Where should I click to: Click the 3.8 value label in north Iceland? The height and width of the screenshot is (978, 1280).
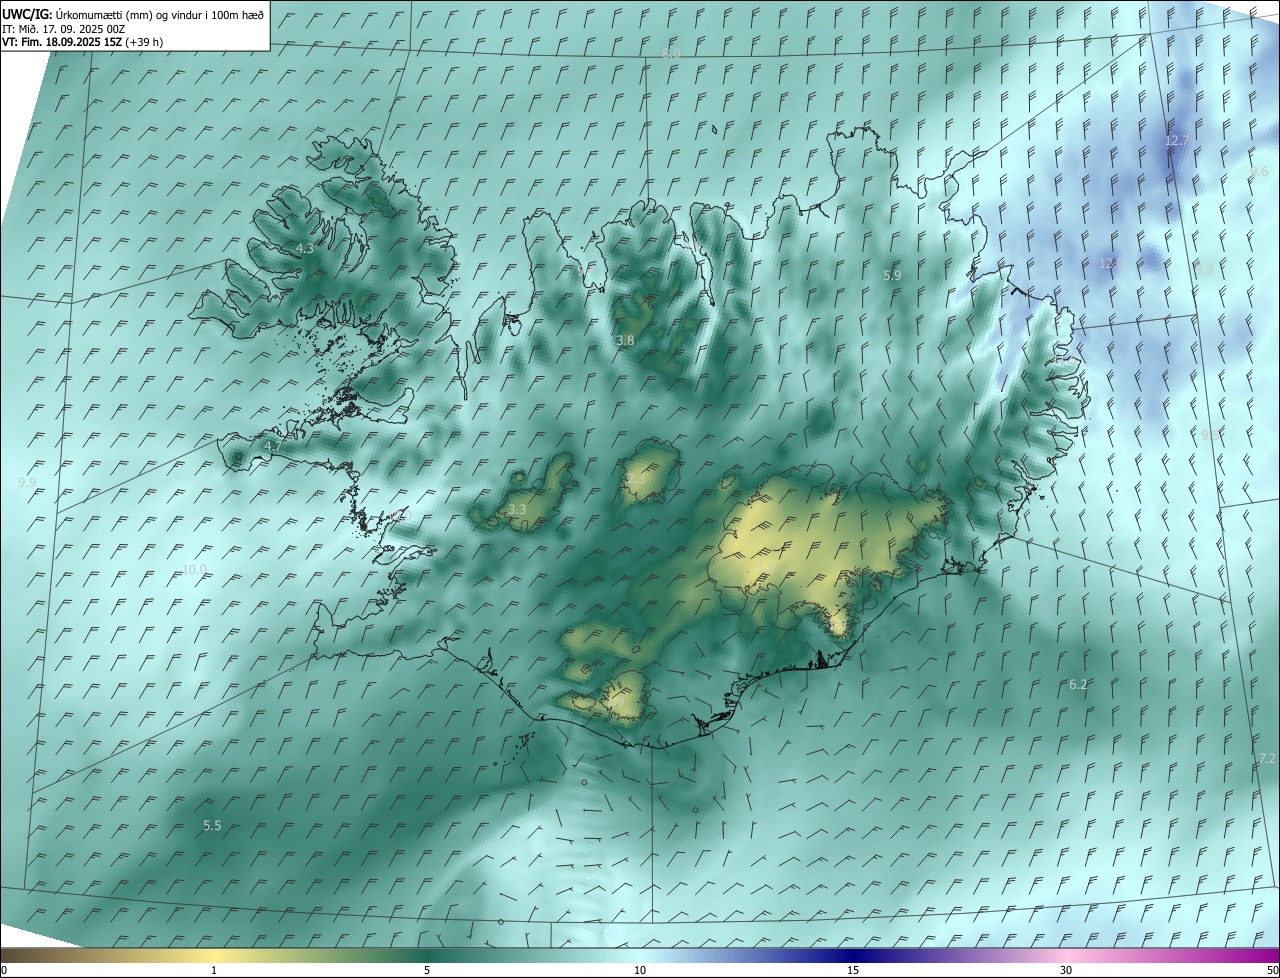click(625, 341)
